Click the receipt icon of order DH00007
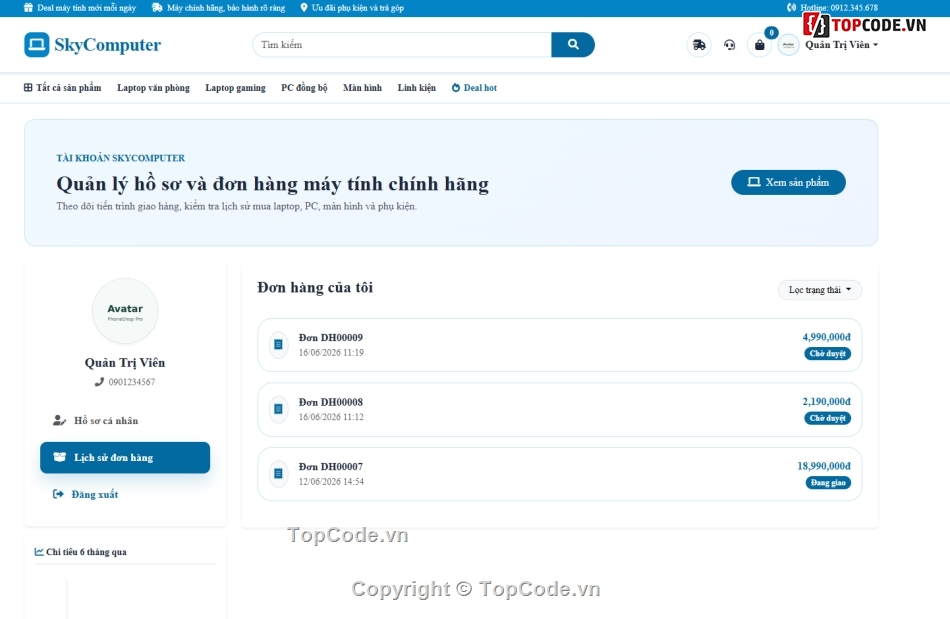Image resolution: width=950 pixels, height=619 pixels. pyautogui.click(x=278, y=474)
